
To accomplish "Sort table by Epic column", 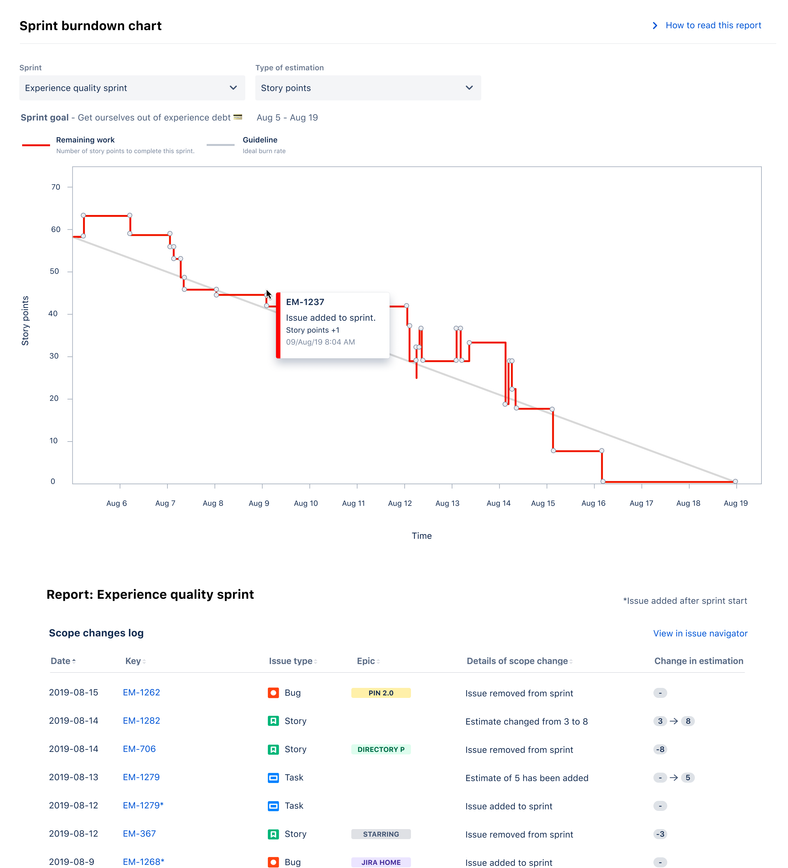I will [368, 661].
